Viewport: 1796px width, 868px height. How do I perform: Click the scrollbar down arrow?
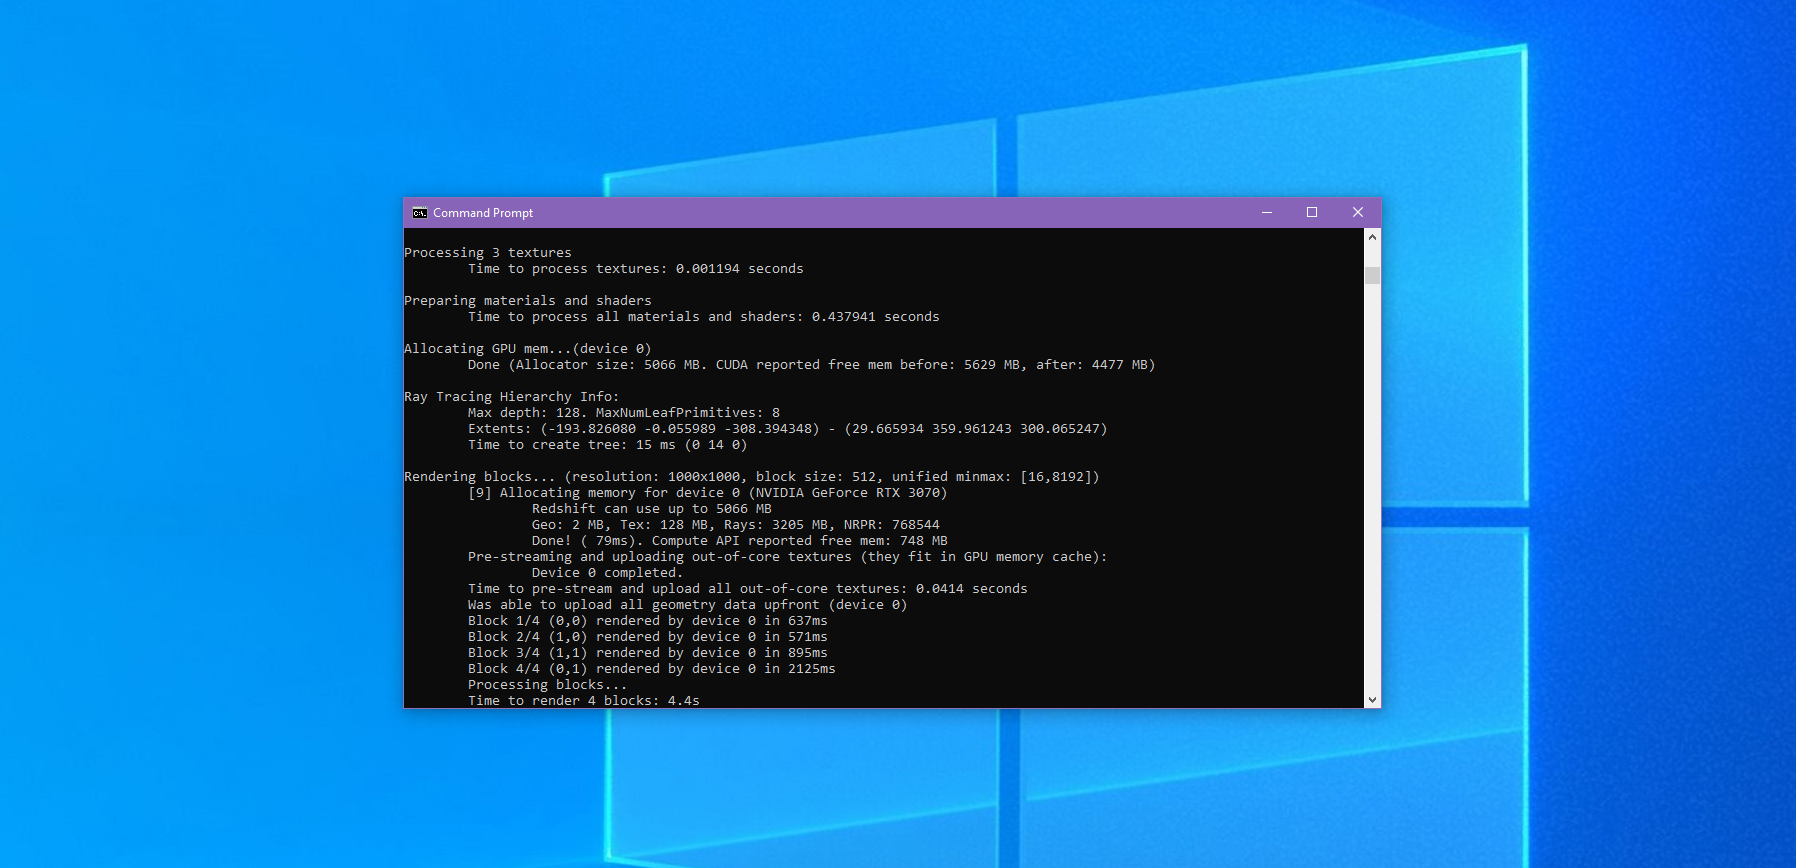click(x=1372, y=700)
